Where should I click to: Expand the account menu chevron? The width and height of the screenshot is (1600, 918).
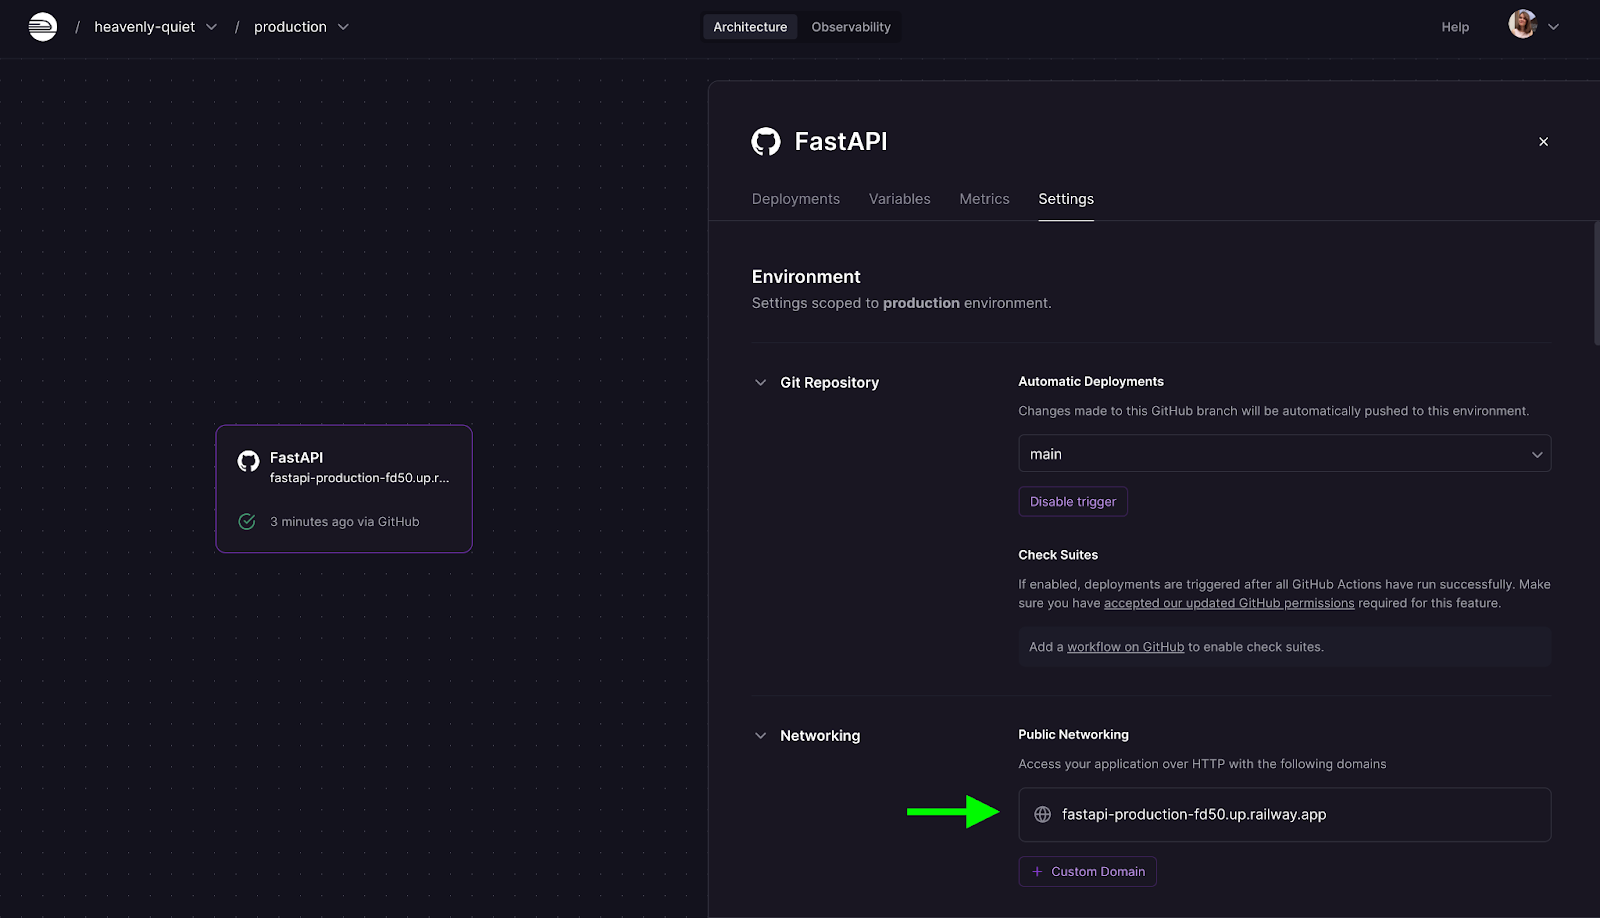[1553, 27]
